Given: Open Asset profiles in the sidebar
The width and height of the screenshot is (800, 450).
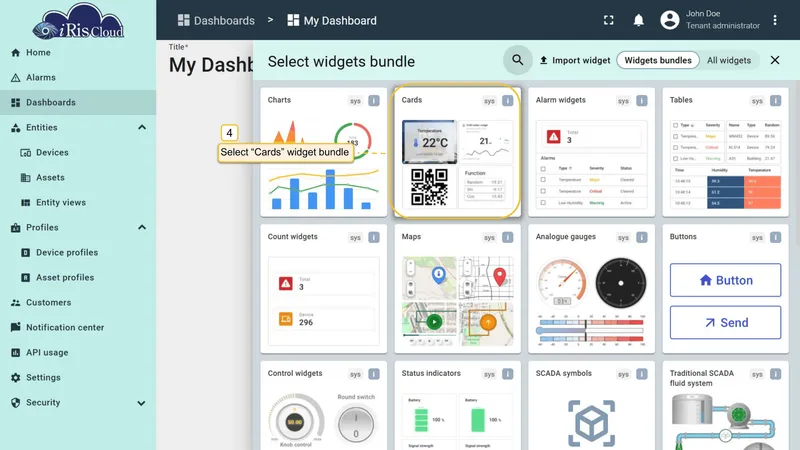Looking at the screenshot, I should tap(78, 278).
